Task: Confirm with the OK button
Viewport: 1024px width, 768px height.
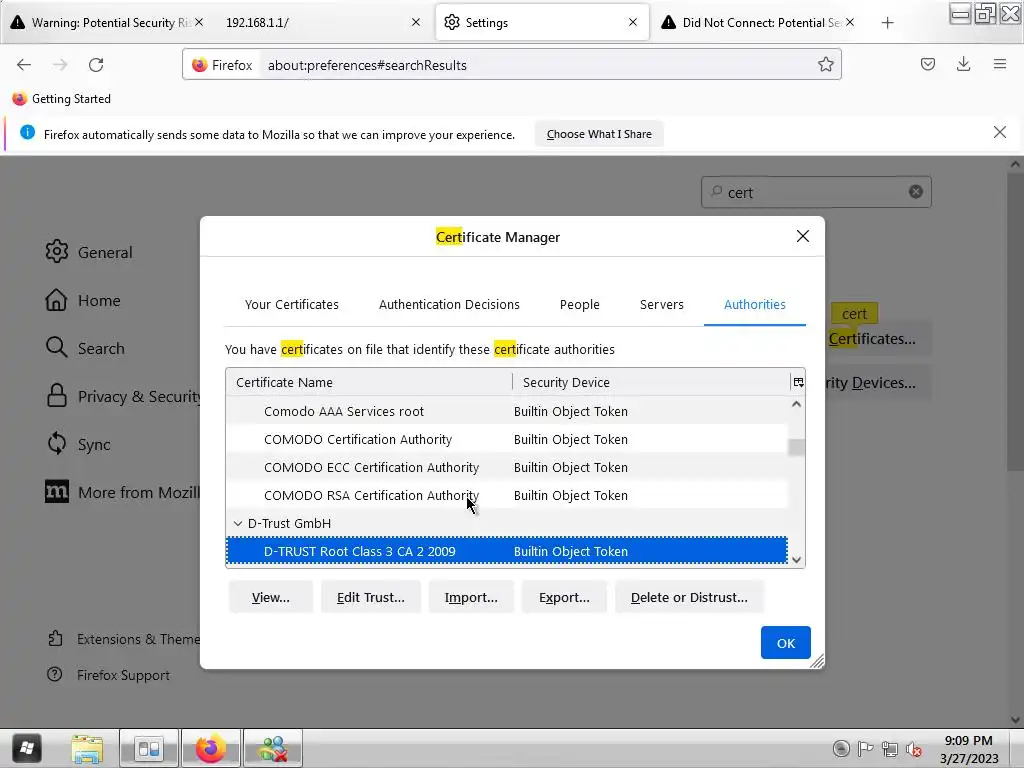Action: point(786,643)
